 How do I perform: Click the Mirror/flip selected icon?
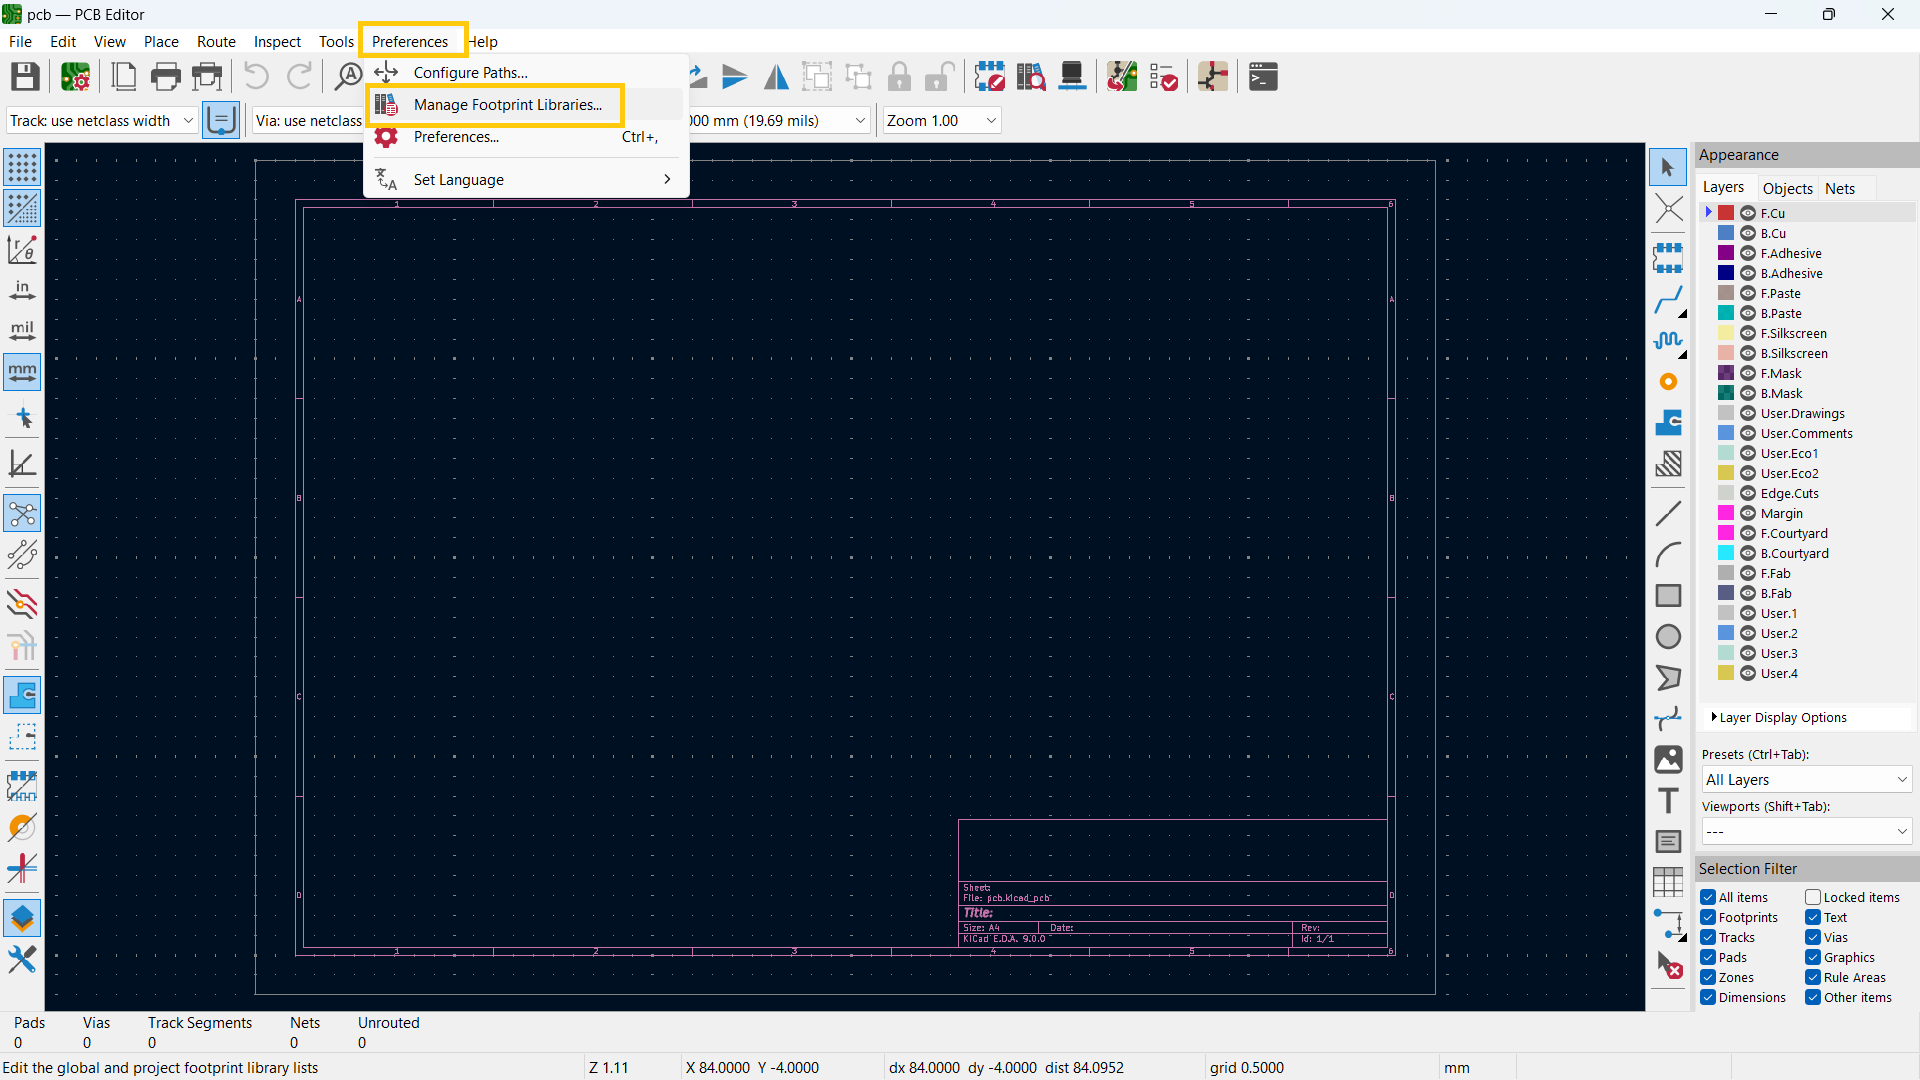point(776,77)
